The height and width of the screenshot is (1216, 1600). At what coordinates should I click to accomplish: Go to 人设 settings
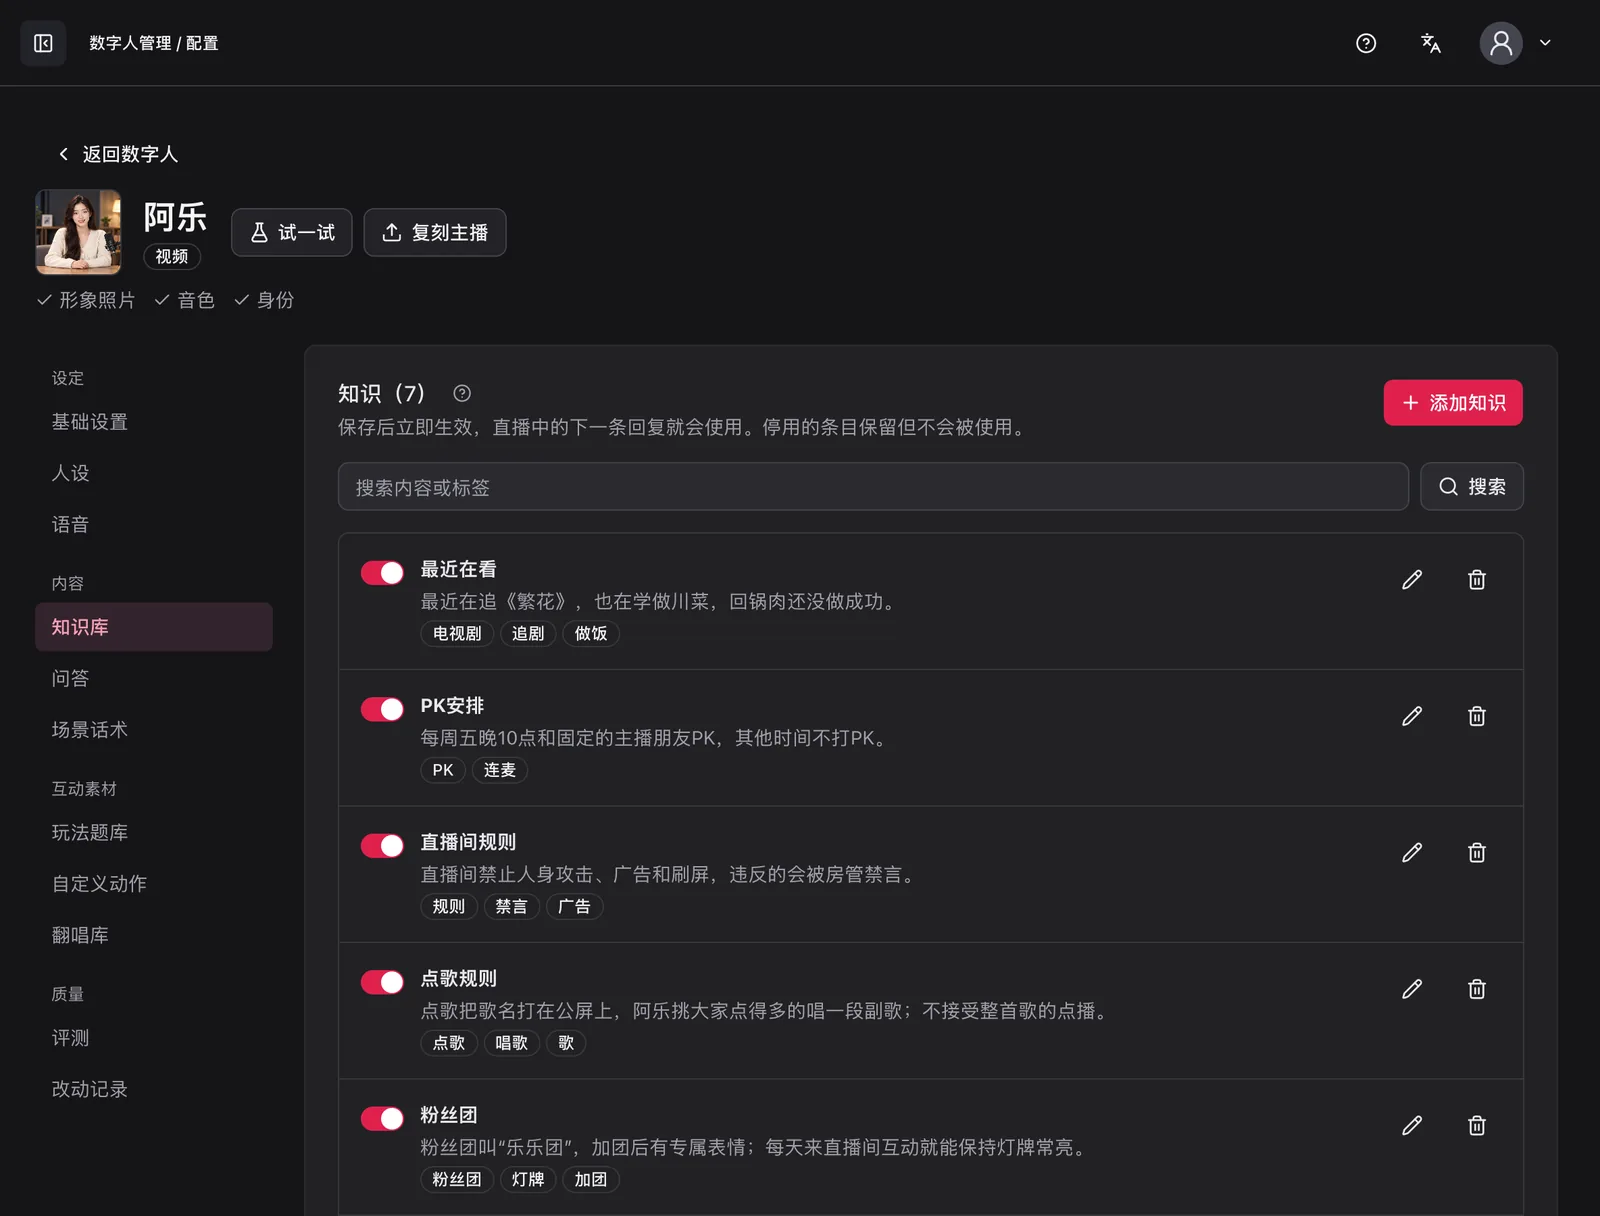154,473
